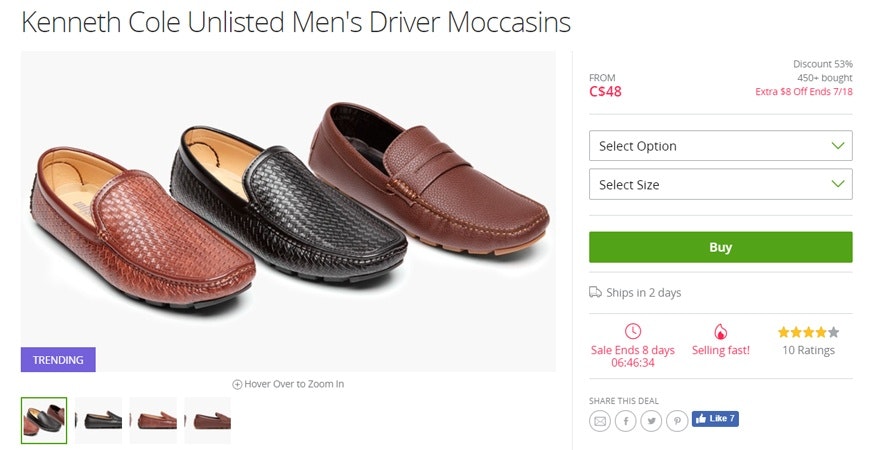Share this deal via email icon
Screen dimensions: 880x450
pyautogui.click(x=600, y=421)
